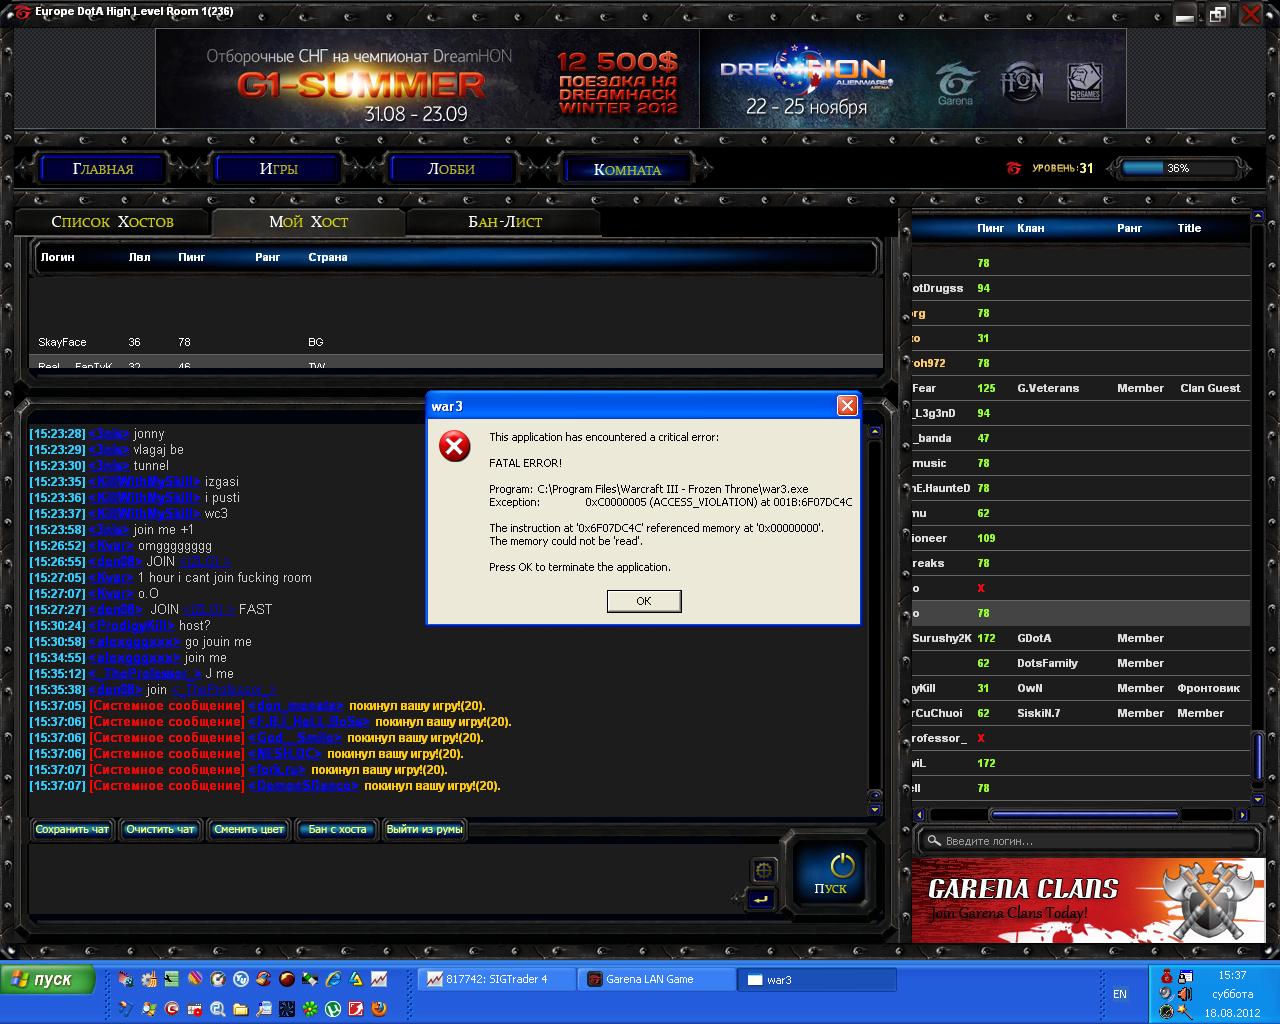Click the EN language indicator in taskbar

click(1120, 994)
